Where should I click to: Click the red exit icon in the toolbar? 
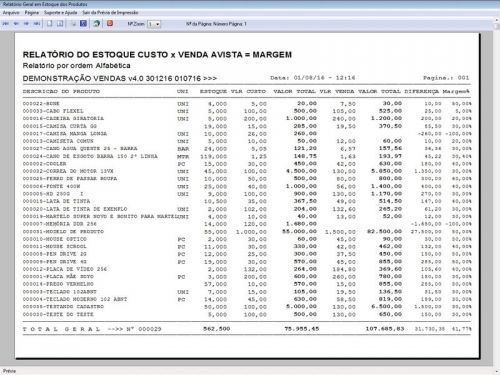pos(110,23)
